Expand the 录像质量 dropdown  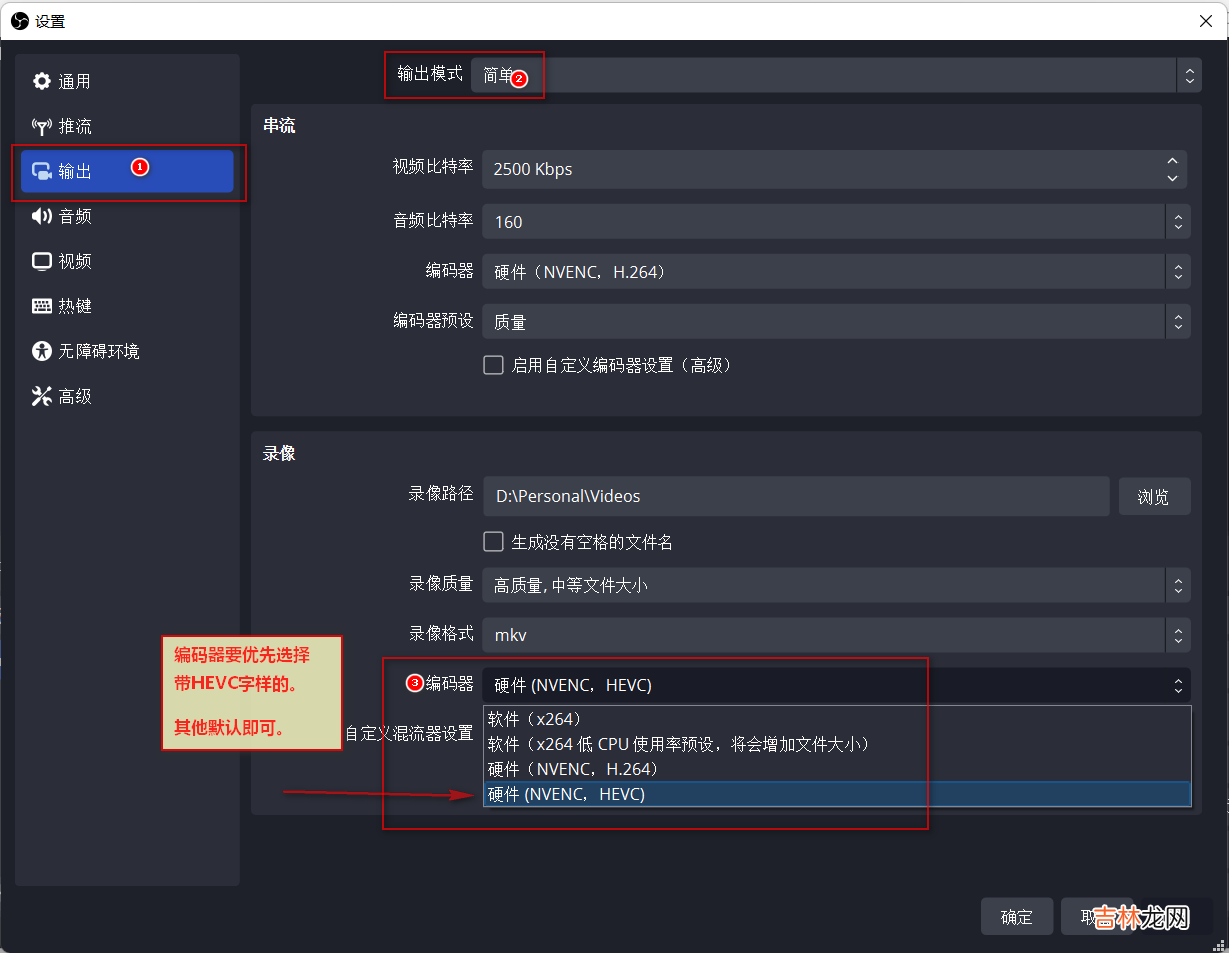tap(835, 585)
